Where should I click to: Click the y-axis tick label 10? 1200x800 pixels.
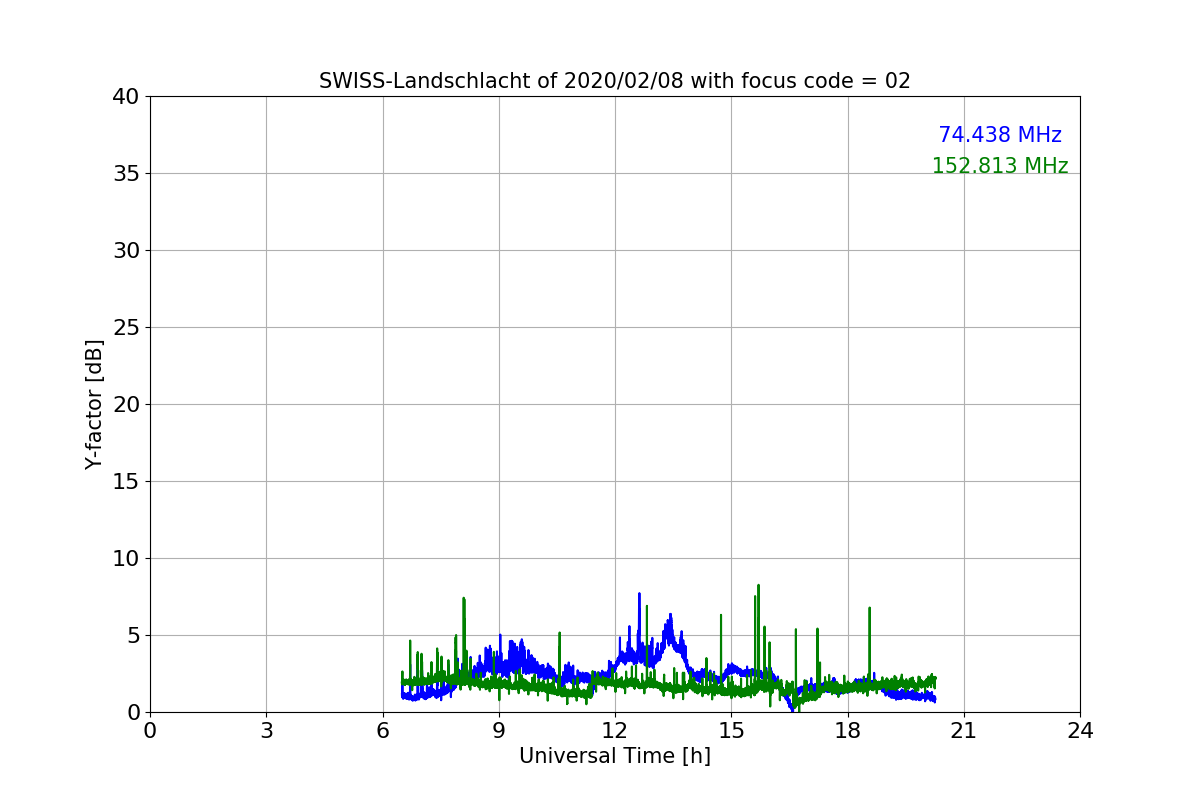click(x=126, y=559)
